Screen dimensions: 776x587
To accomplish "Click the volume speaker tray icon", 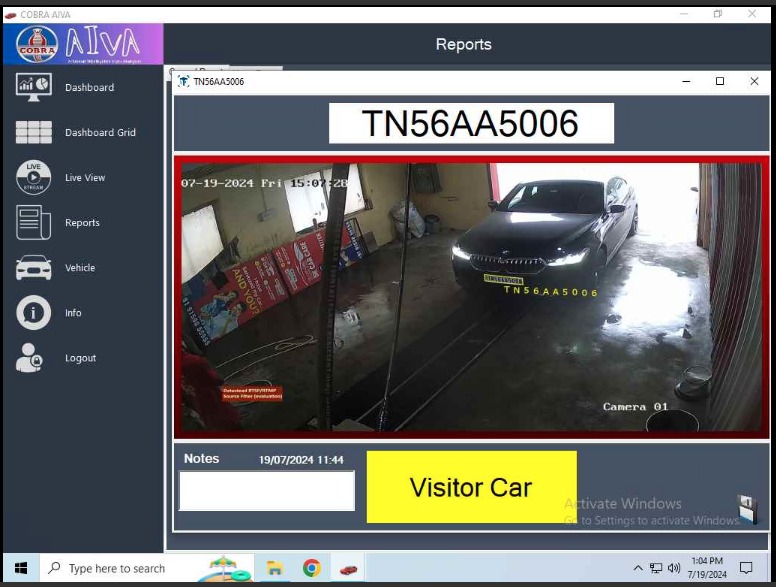I will pos(674,568).
